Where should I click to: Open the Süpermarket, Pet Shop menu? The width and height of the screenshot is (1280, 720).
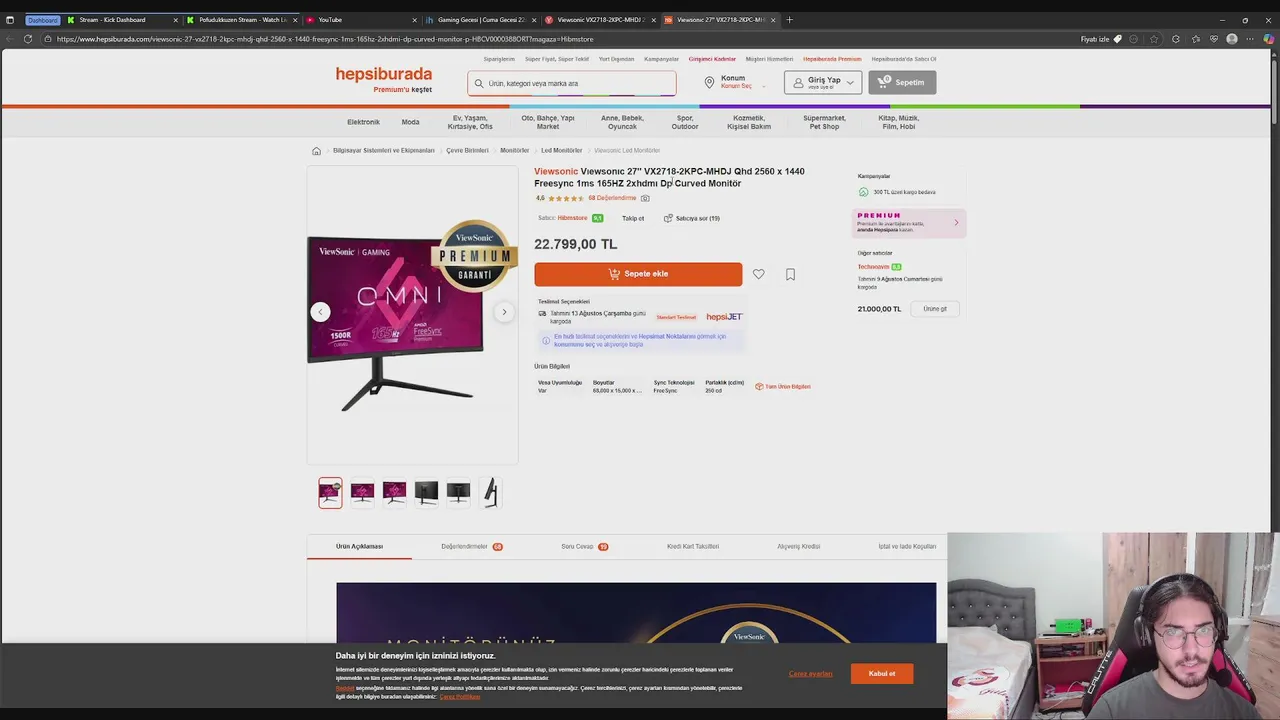point(824,122)
